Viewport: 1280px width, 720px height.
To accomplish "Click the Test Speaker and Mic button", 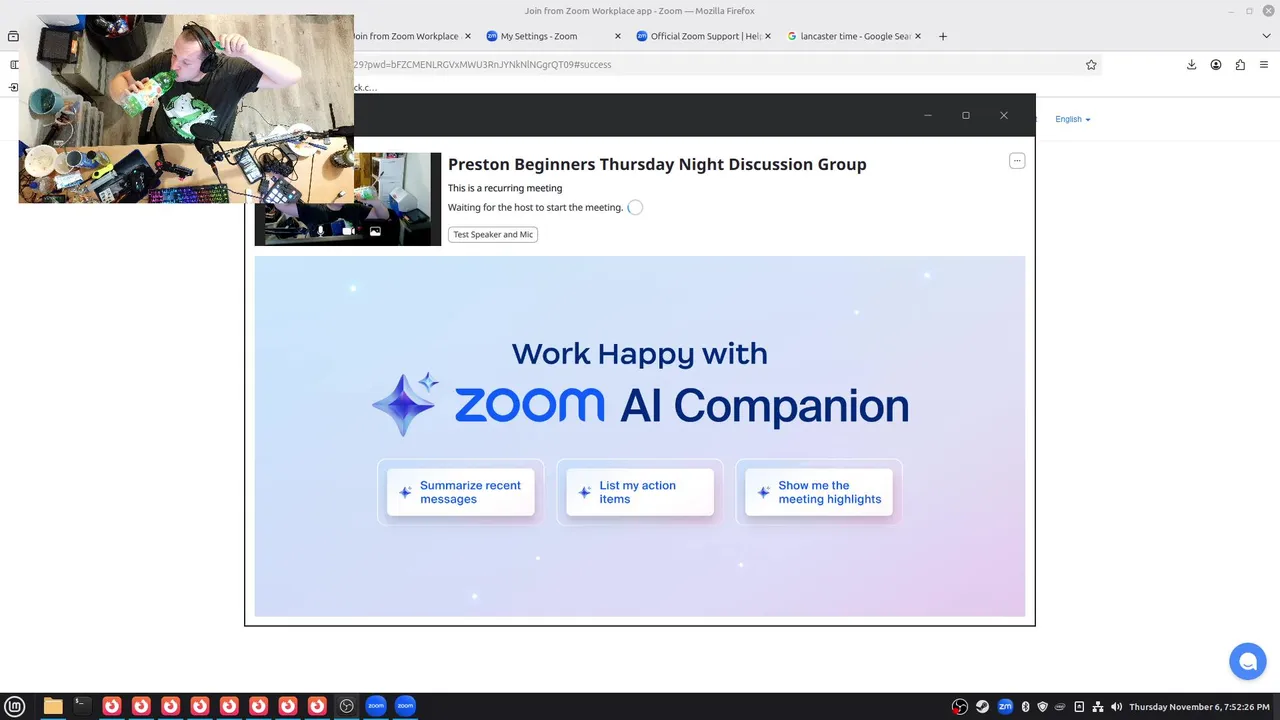I will click(x=493, y=234).
